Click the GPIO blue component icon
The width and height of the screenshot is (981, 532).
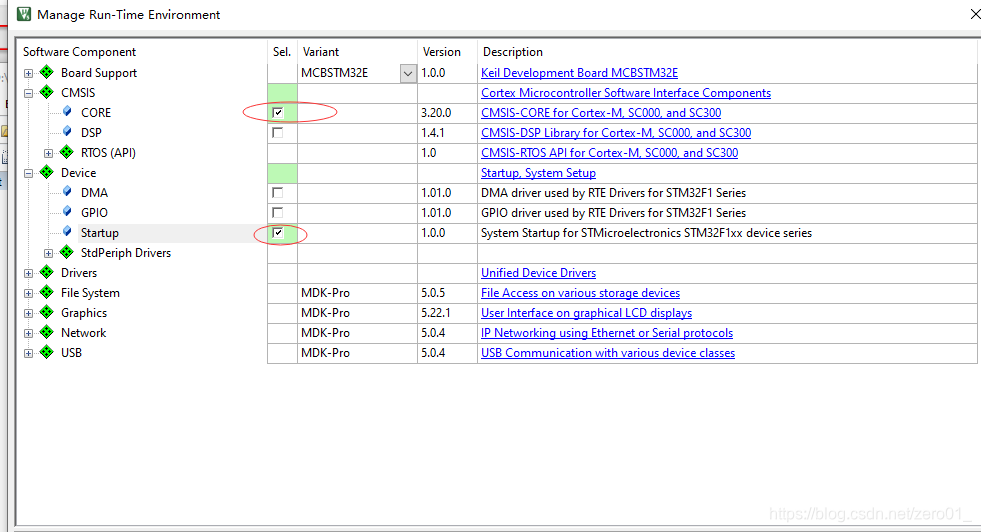point(67,212)
